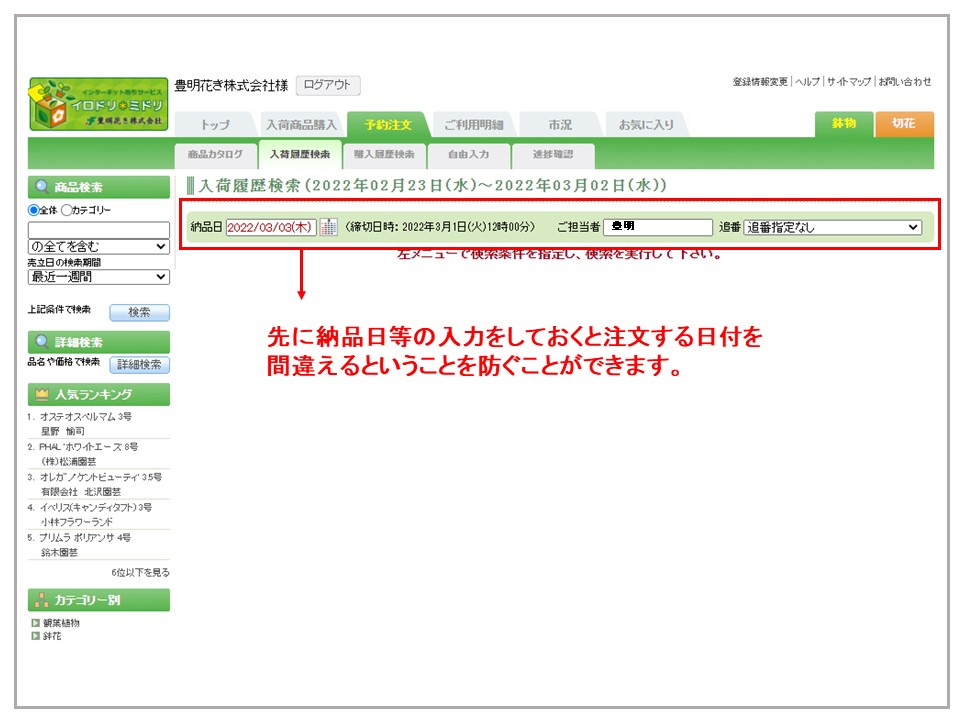Click the green arrow icon beside 観葉植物
The image size is (960, 720).
tap(36, 623)
